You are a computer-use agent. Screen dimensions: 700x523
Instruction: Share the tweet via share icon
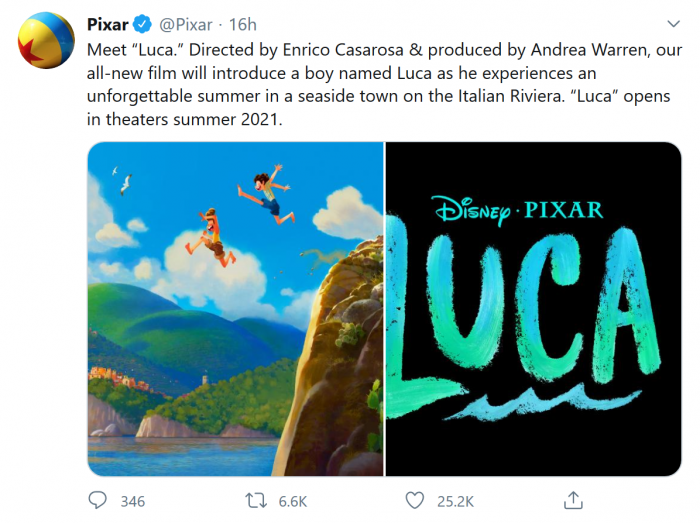coord(573,498)
